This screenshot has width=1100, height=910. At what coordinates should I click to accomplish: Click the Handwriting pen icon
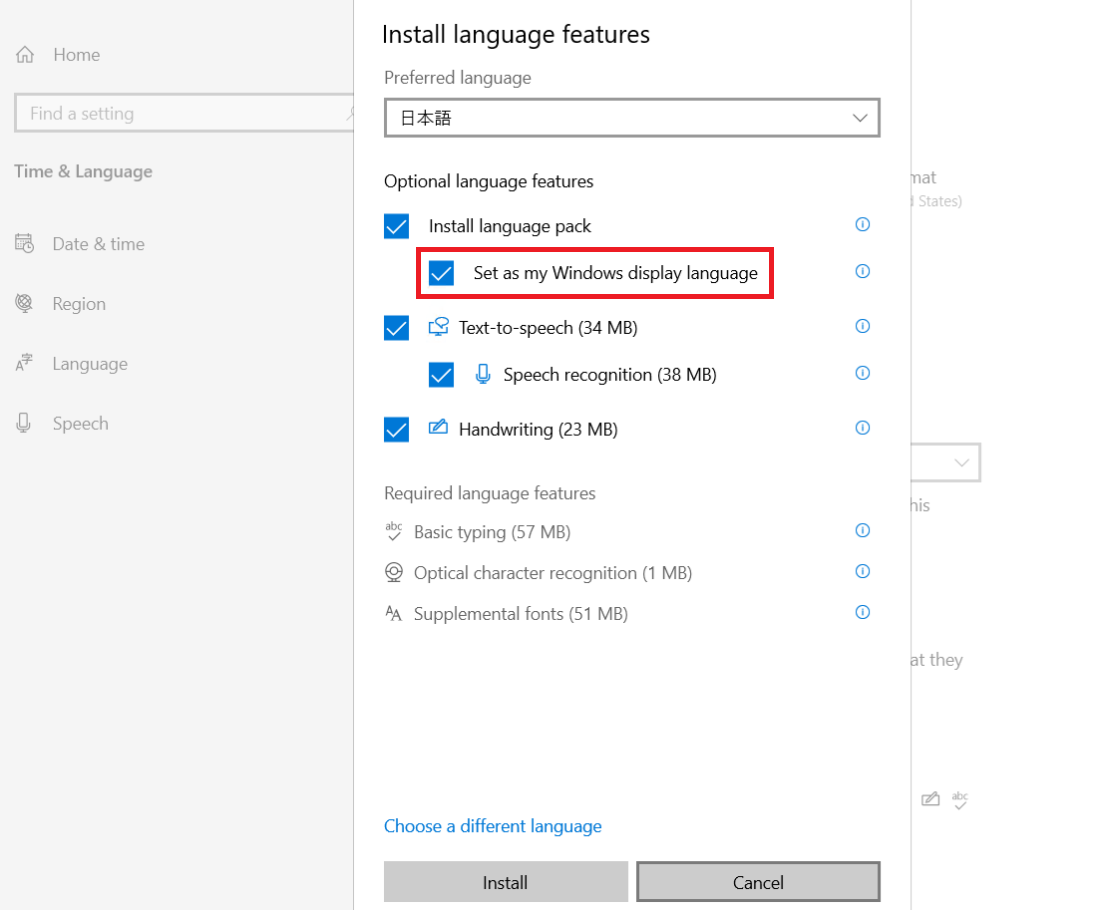tap(438, 427)
